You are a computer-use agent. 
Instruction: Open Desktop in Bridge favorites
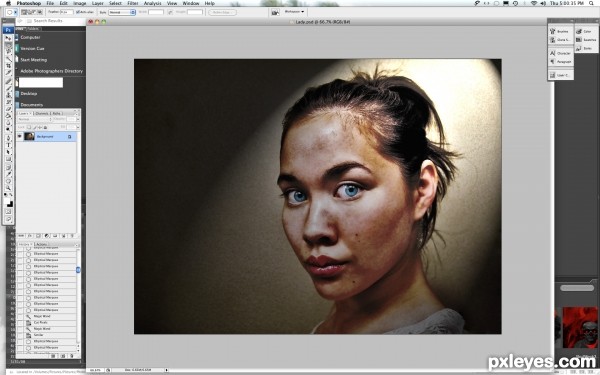point(29,93)
